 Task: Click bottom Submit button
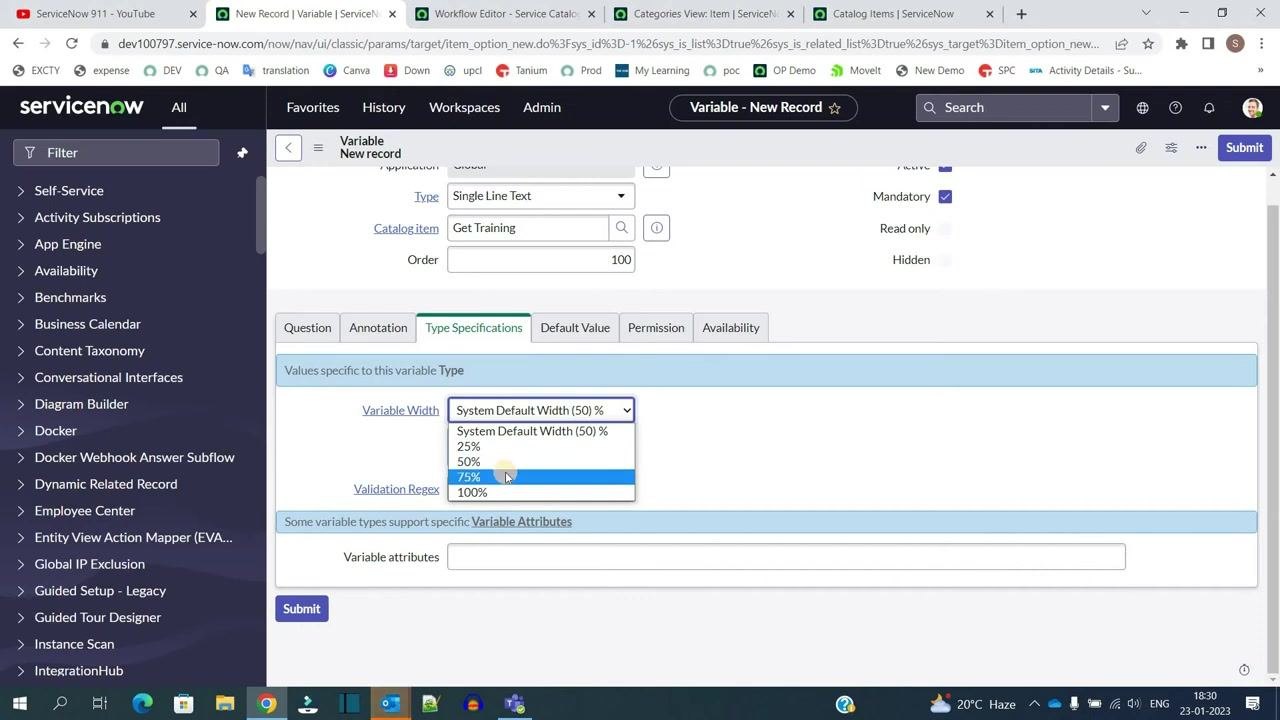pos(301,609)
